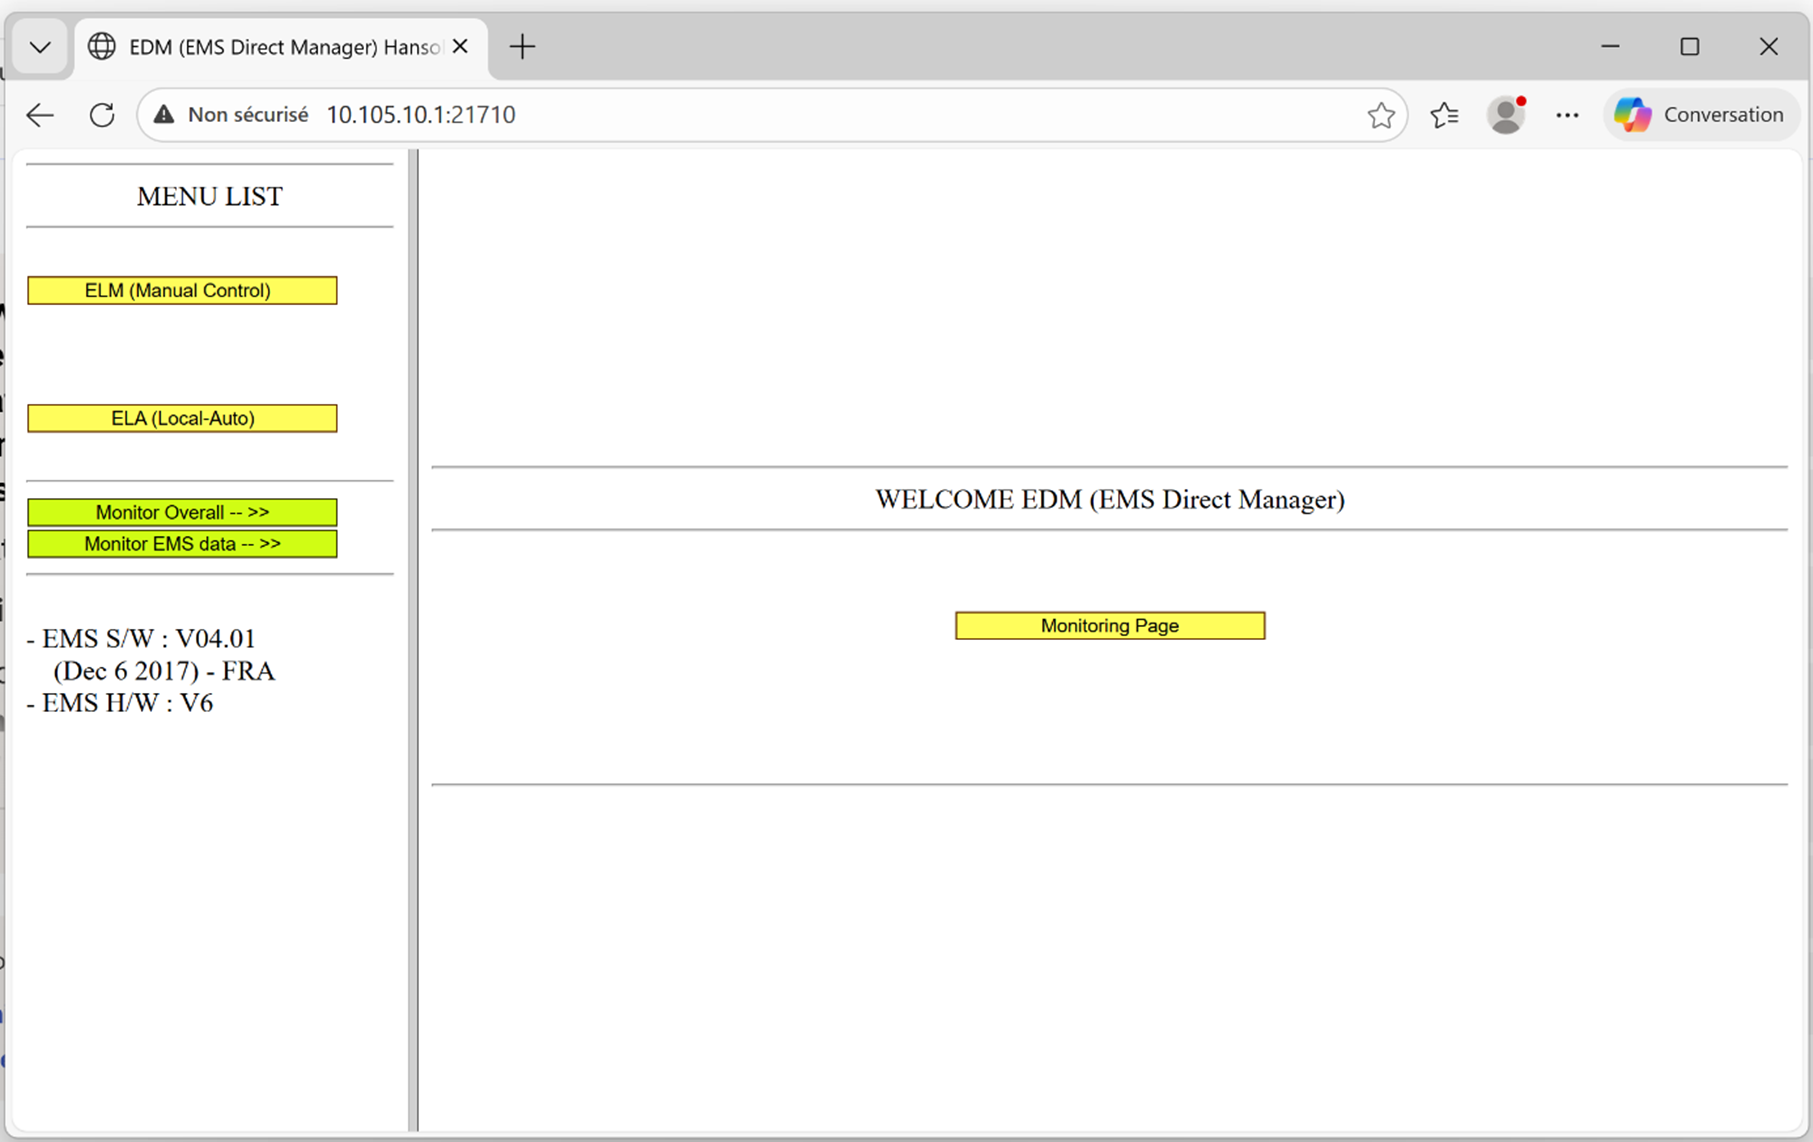Open the browser profile avatar
1813x1142 pixels.
coord(1505,115)
